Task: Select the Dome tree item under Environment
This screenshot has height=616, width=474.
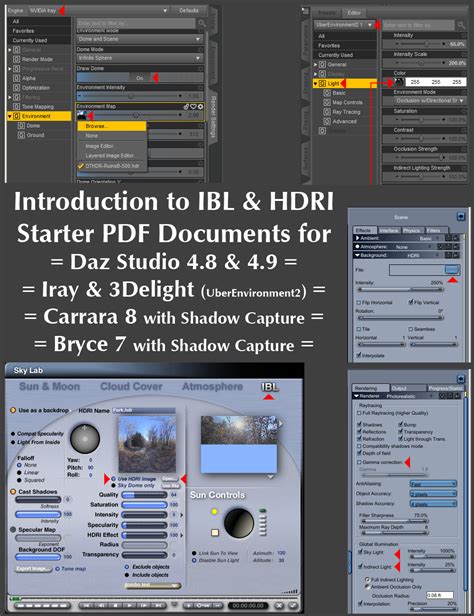Action: [x=33, y=126]
